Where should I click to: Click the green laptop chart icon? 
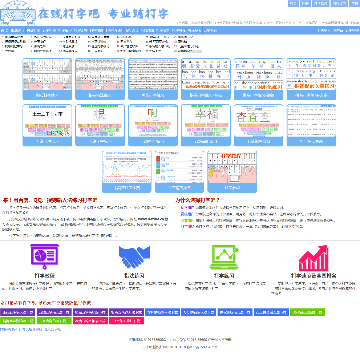(x=224, y=257)
